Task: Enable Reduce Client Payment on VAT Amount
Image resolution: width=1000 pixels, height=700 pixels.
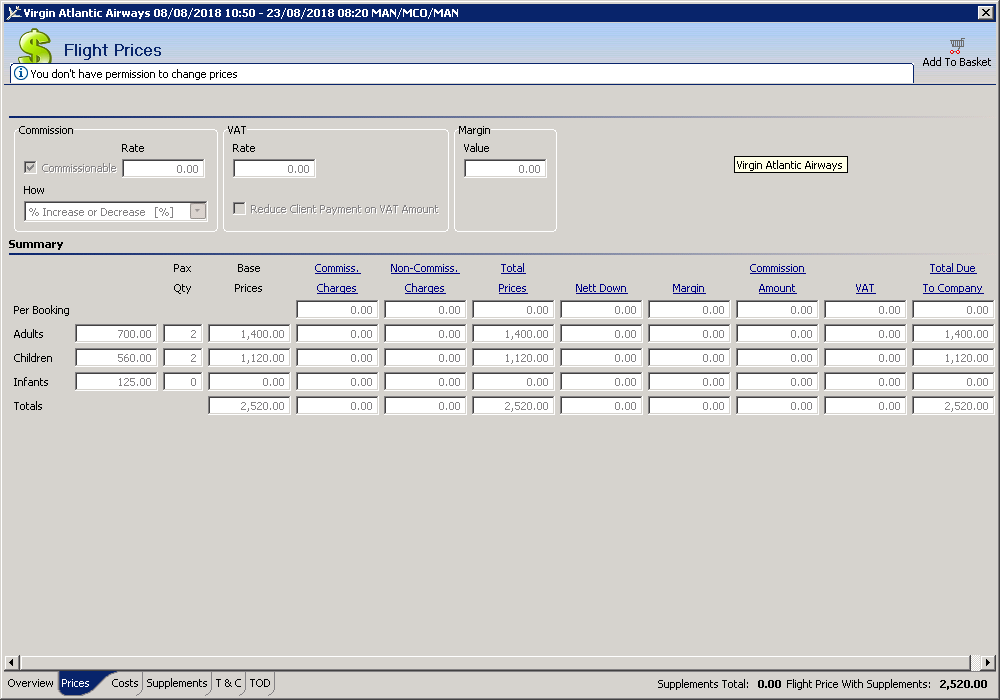Action: point(240,209)
